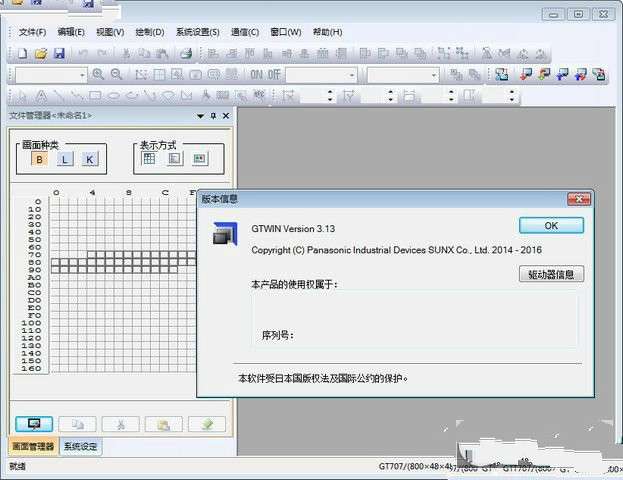
Task: Click the cut scissors button at the bottom of the file manager
Action: point(120,424)
